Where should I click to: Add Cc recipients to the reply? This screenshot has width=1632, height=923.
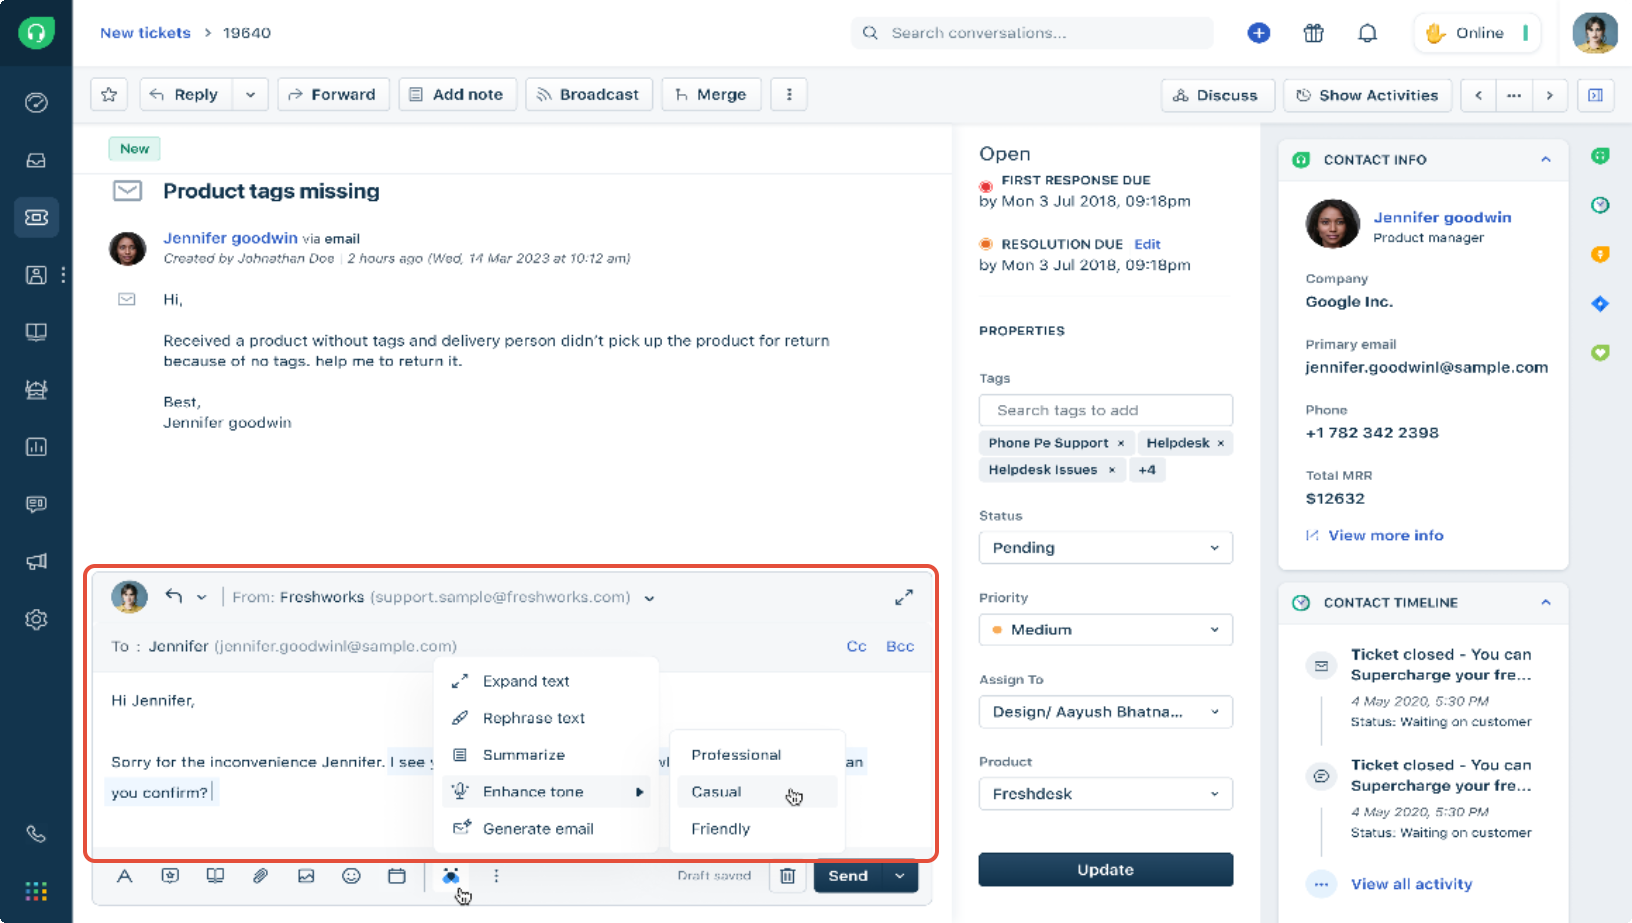857,646
